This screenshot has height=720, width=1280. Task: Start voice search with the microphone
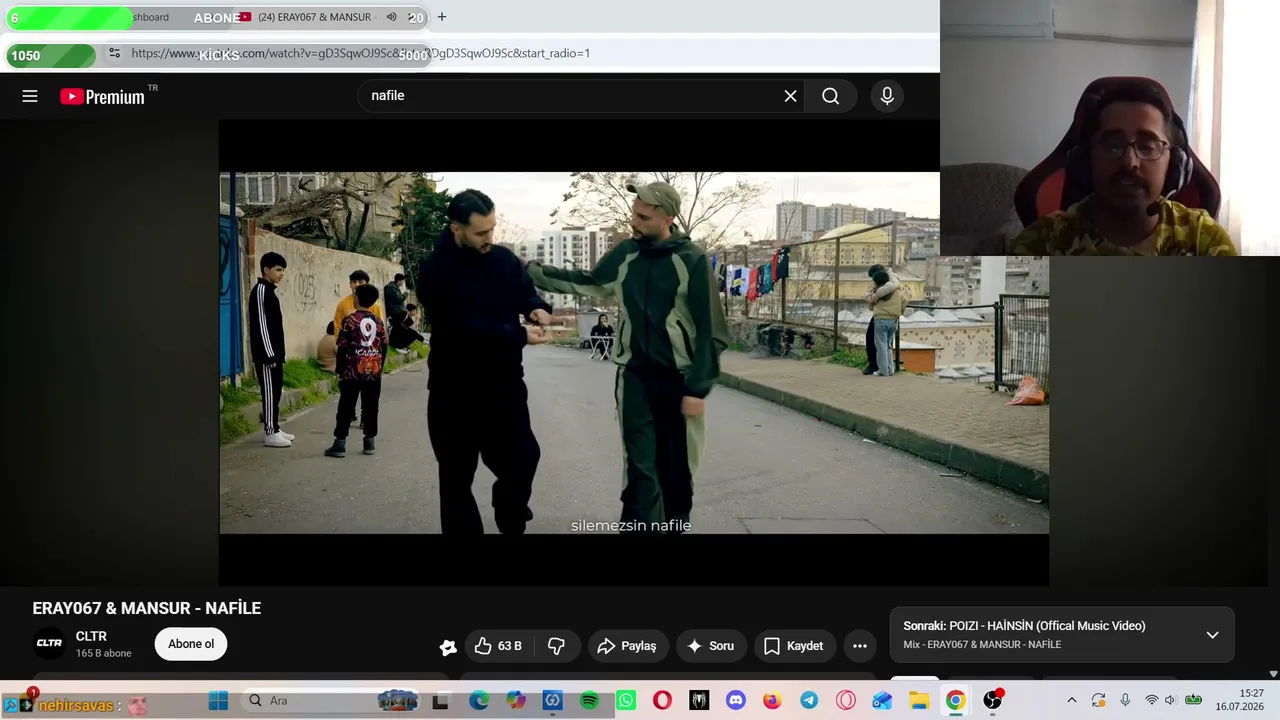click(x=886, y=96)
